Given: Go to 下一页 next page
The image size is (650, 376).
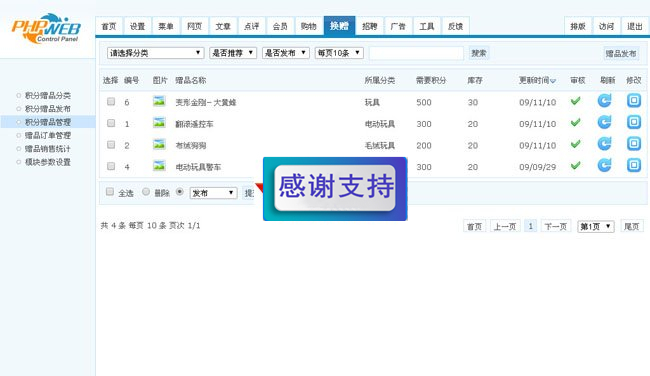Looking at the screenshot, I should coord(556,226).
